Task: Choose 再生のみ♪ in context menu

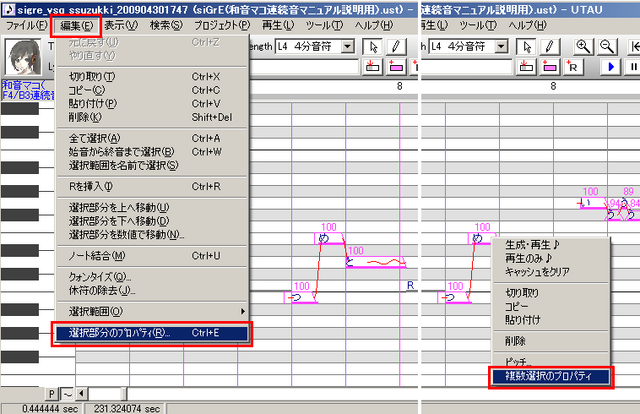Action: coord(551,258)
